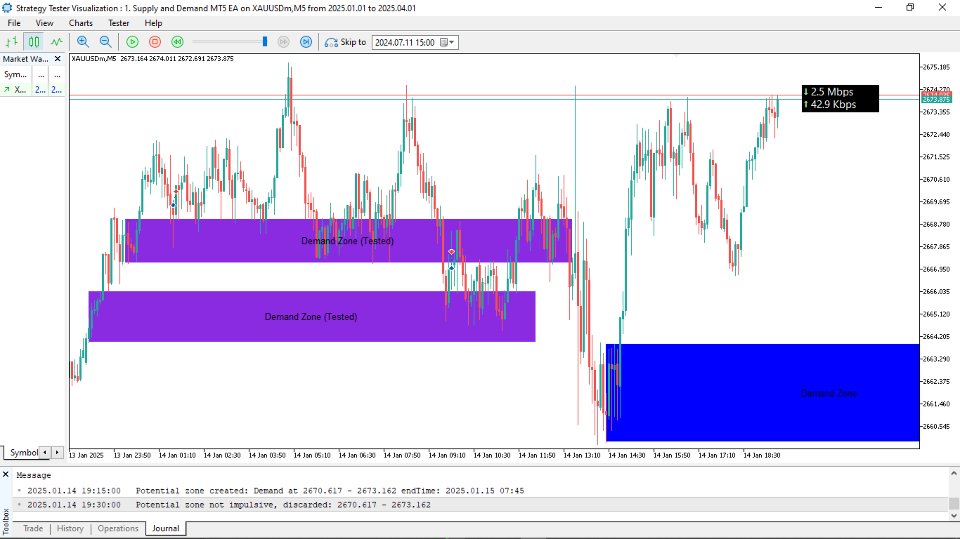Click the 2668.780 price axis label
This screenshot has height=539, width=960.
click(x=936, y=224)
